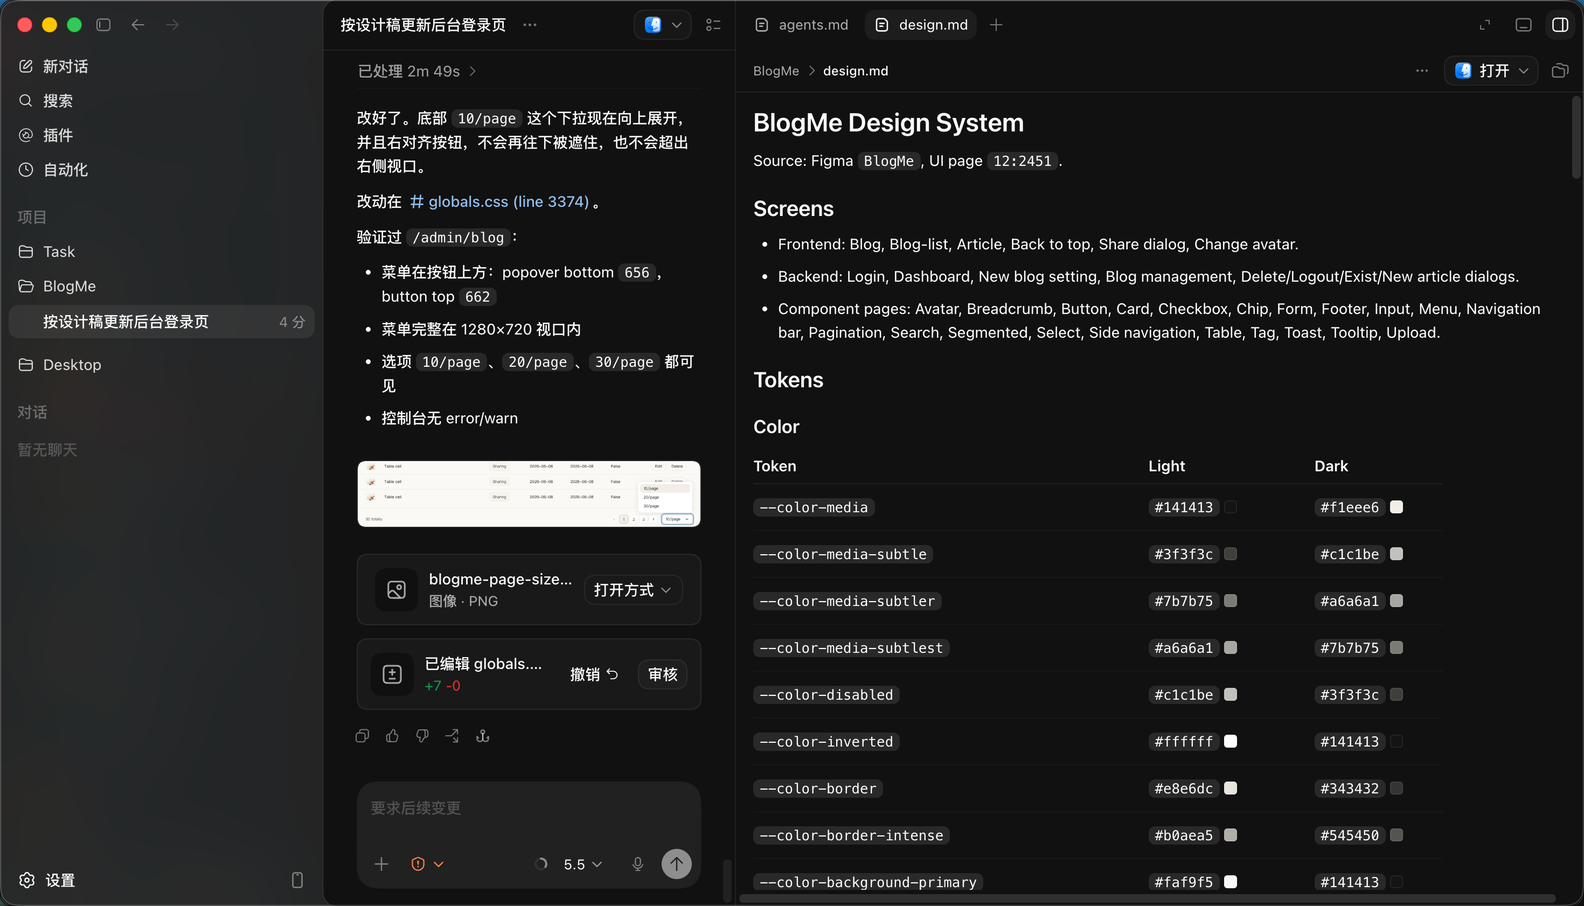This screenshot has width=1584, height=906.
Task: Focus the 要求后续变更 input field
Action: pyautogui.click(x=529, y=808)
